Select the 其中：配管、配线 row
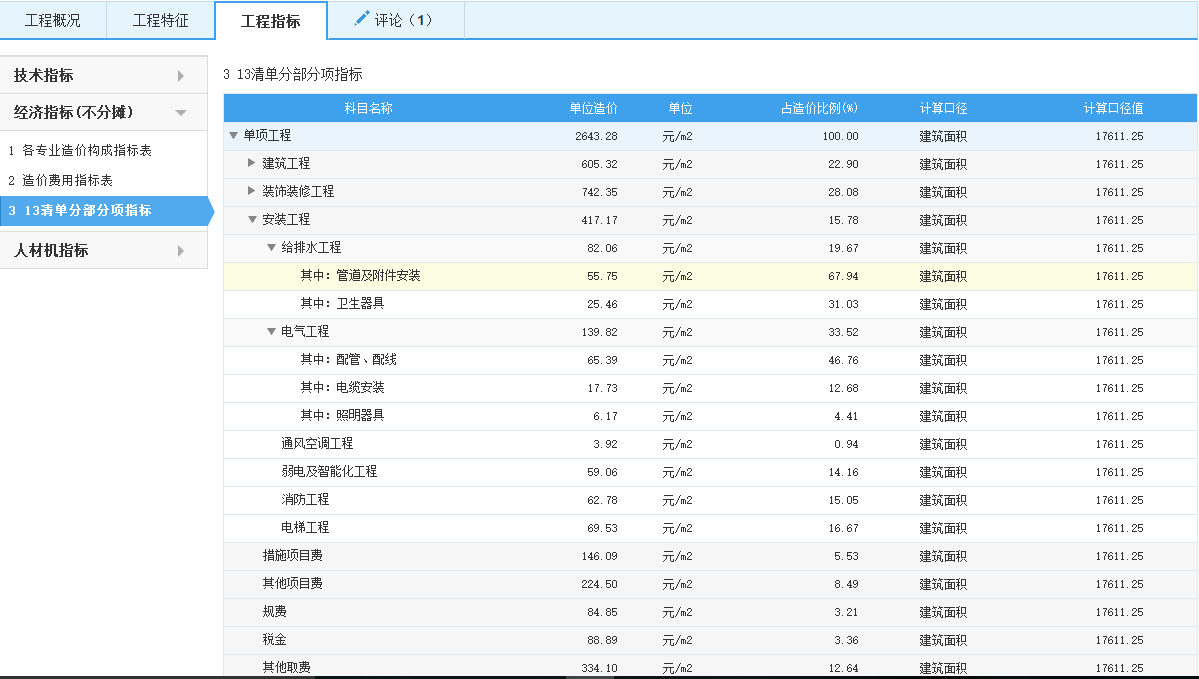The image size is (1199, 679). [x=710, y=360]
